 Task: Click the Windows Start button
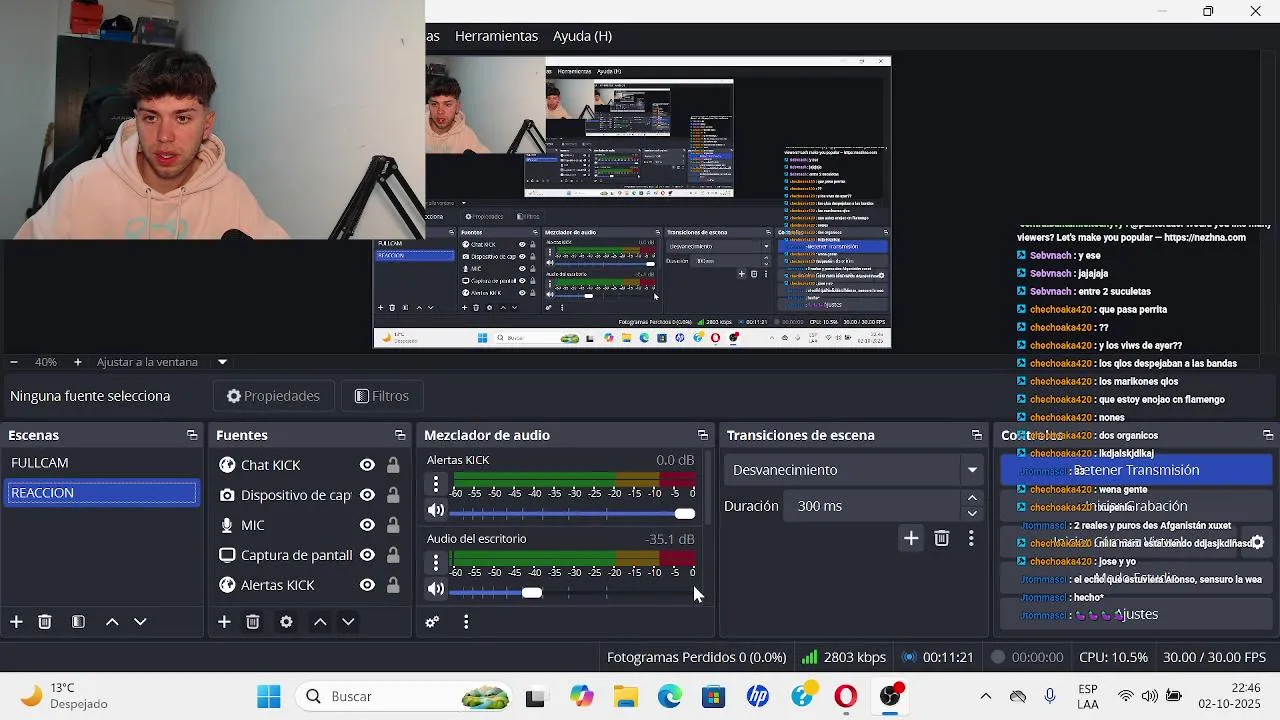(x=269, y=696)
